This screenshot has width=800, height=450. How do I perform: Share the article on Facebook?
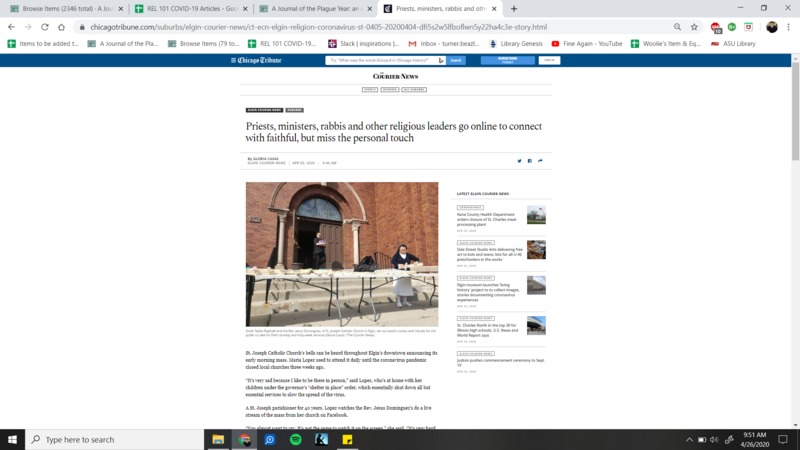530,161
